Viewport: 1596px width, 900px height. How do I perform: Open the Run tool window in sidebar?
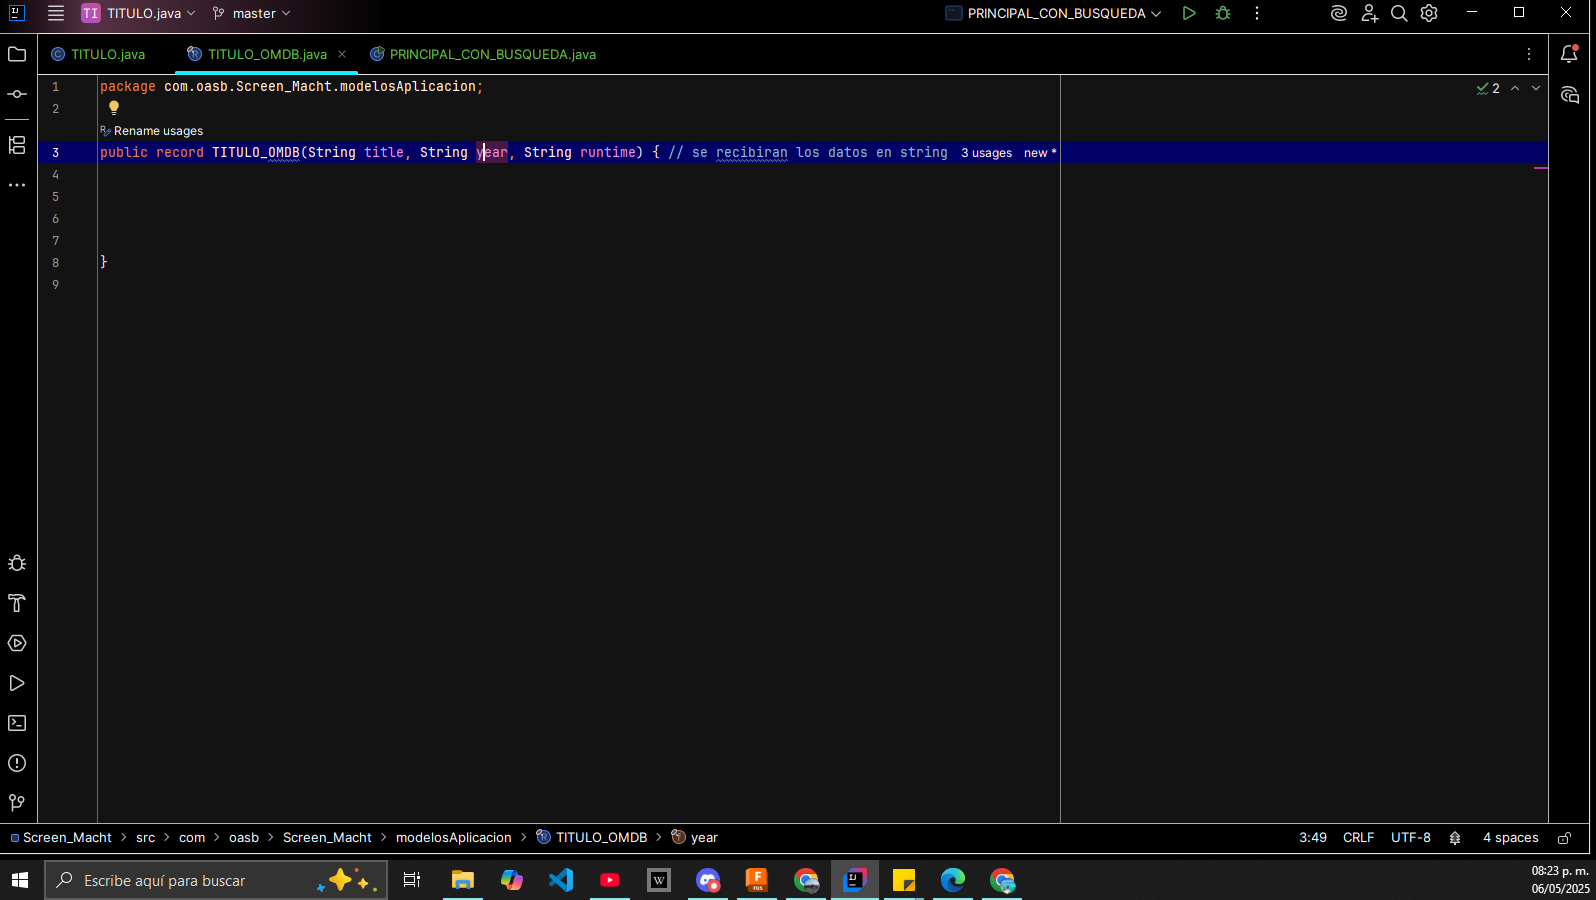coord(17,683)
